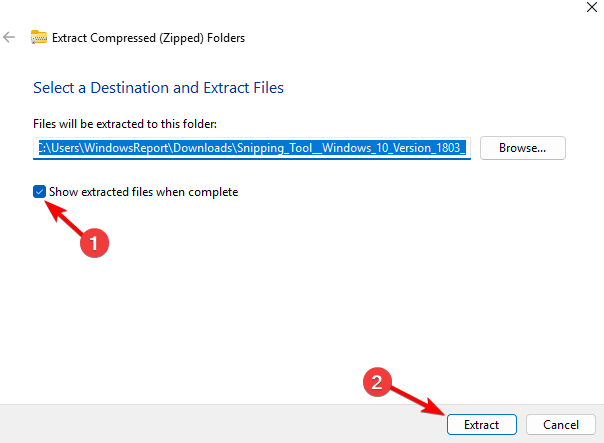
Task: Click the zipped folder icon beside the title
Action: click(x=39, y=38)
